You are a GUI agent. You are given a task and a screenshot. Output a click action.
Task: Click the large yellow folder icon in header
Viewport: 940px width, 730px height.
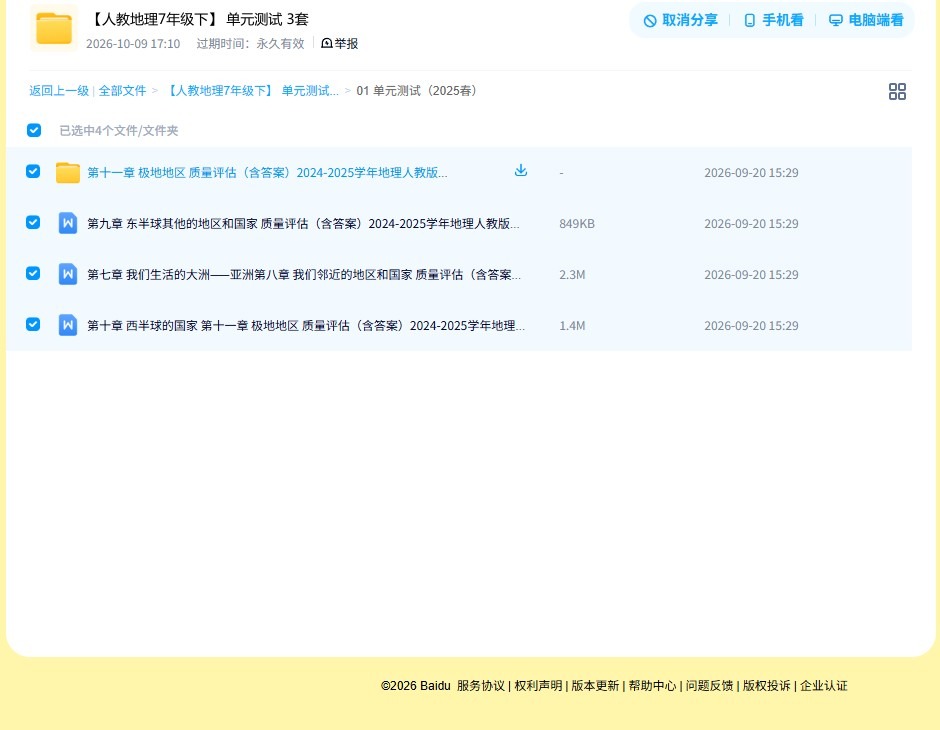tap(54, 28)
